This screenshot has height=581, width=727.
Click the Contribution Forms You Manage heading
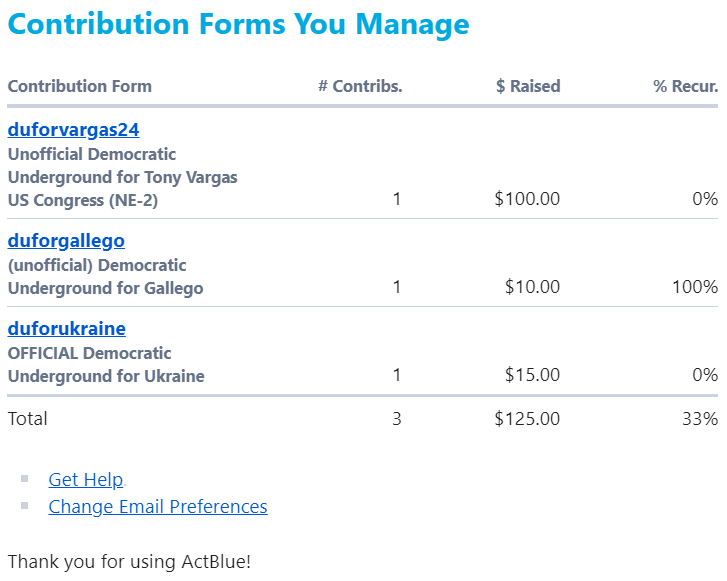pos(238,24)
